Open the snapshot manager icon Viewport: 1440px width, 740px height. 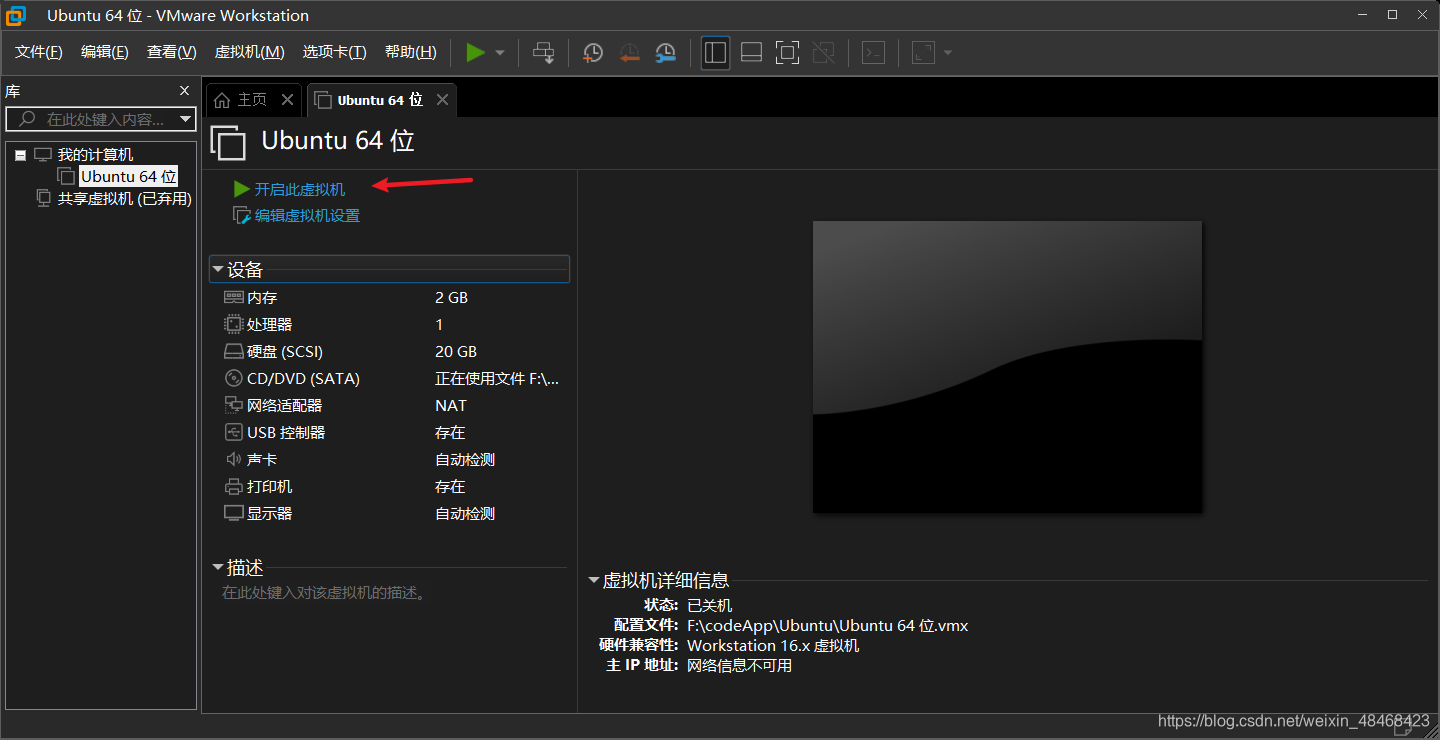pyautogui.click(x=665, y=52)
